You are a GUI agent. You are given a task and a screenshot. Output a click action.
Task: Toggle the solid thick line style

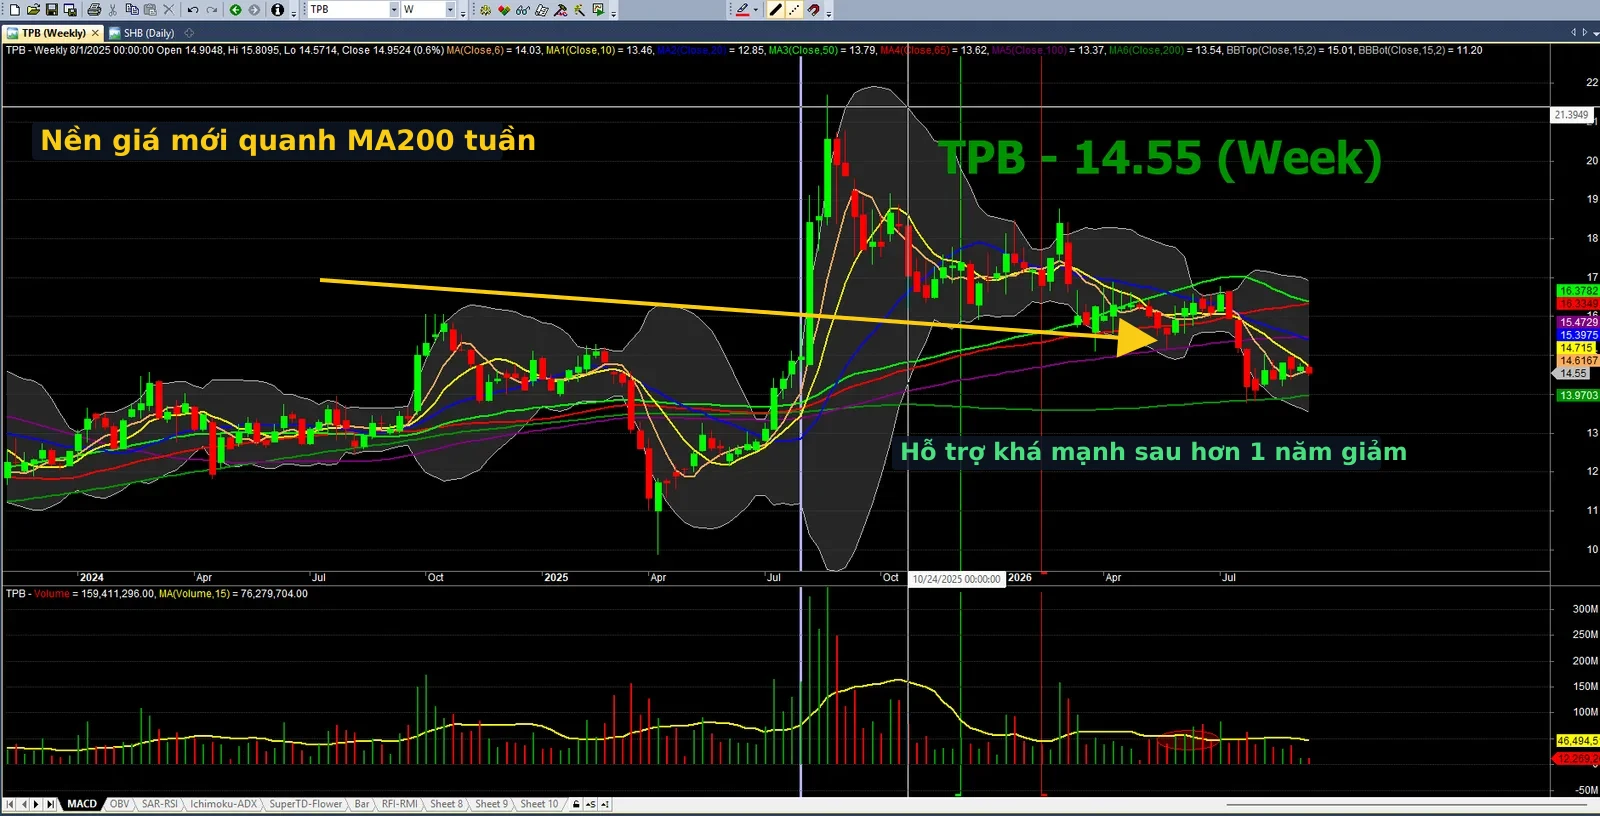tap(776, 10)
